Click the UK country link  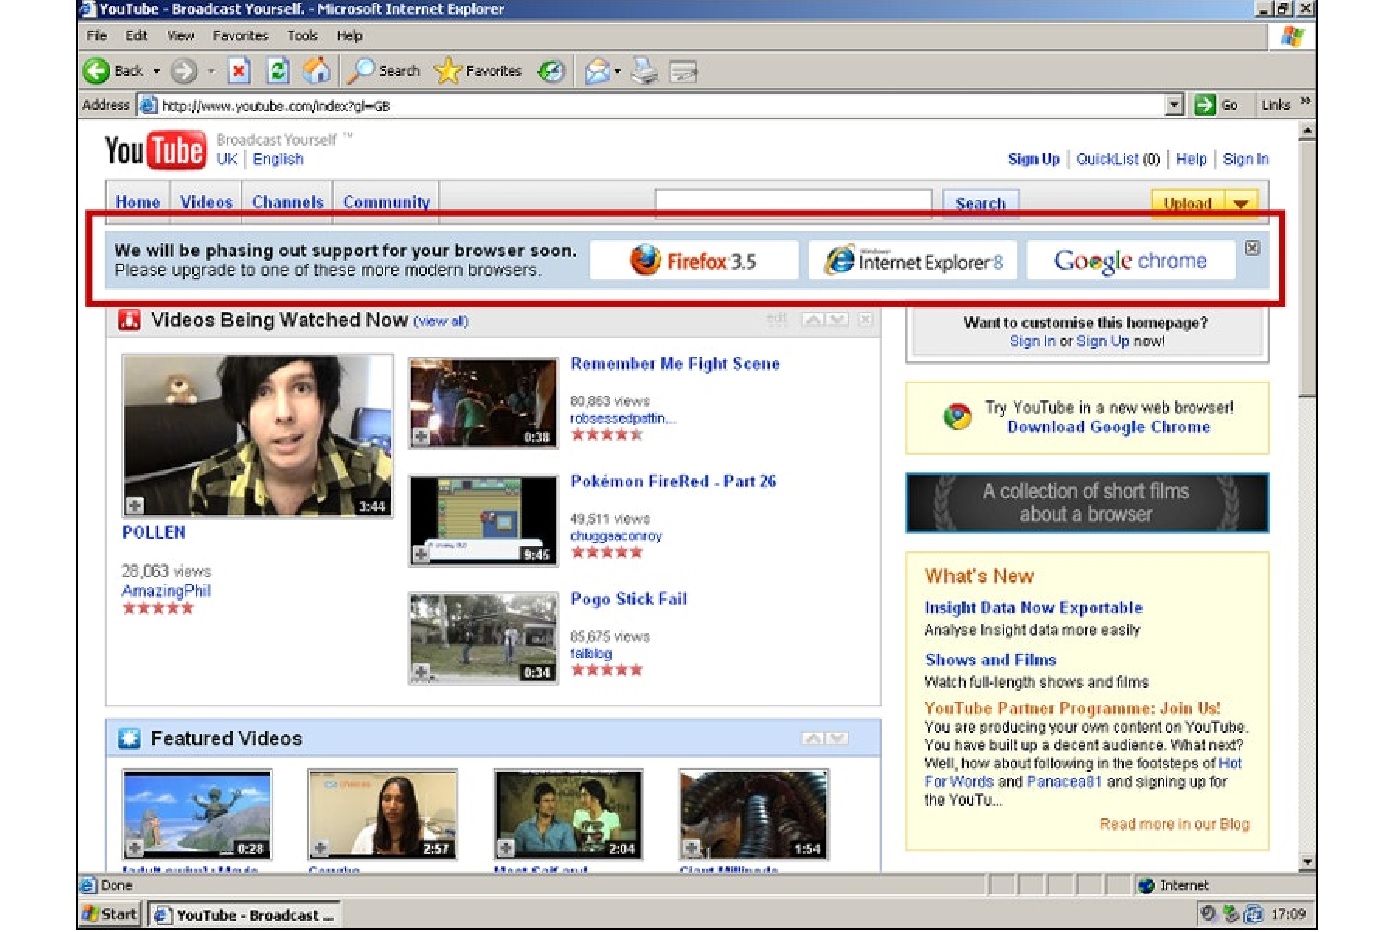click(227, 159)
